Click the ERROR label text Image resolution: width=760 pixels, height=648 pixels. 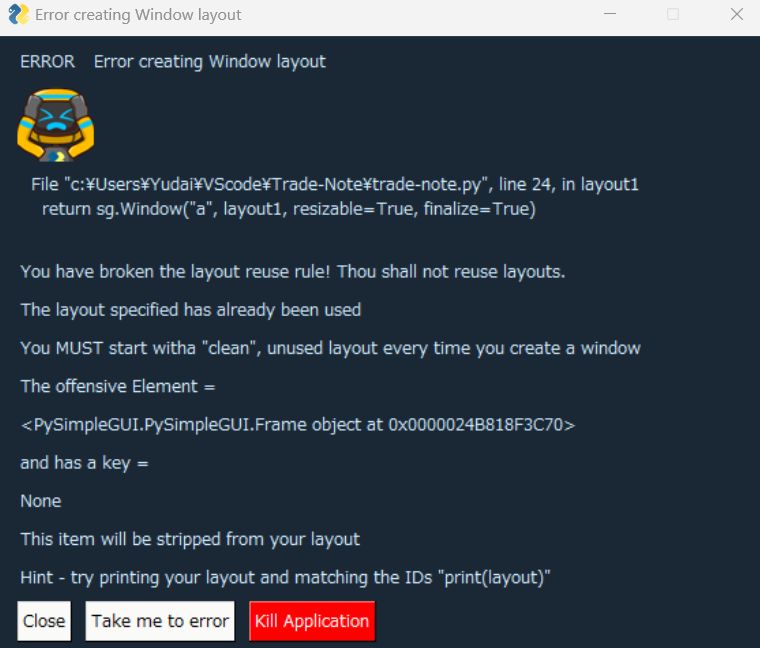(x=48, y=62)
